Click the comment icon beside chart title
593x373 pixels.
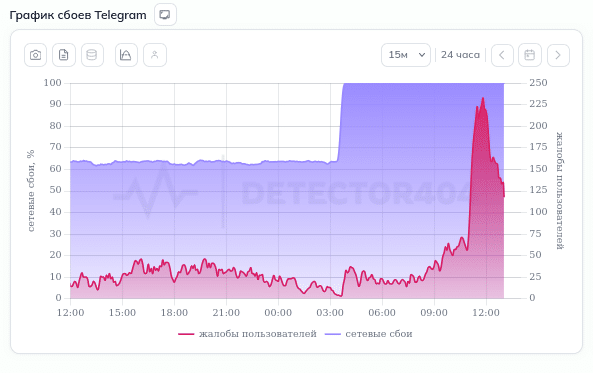pos(165,15)
